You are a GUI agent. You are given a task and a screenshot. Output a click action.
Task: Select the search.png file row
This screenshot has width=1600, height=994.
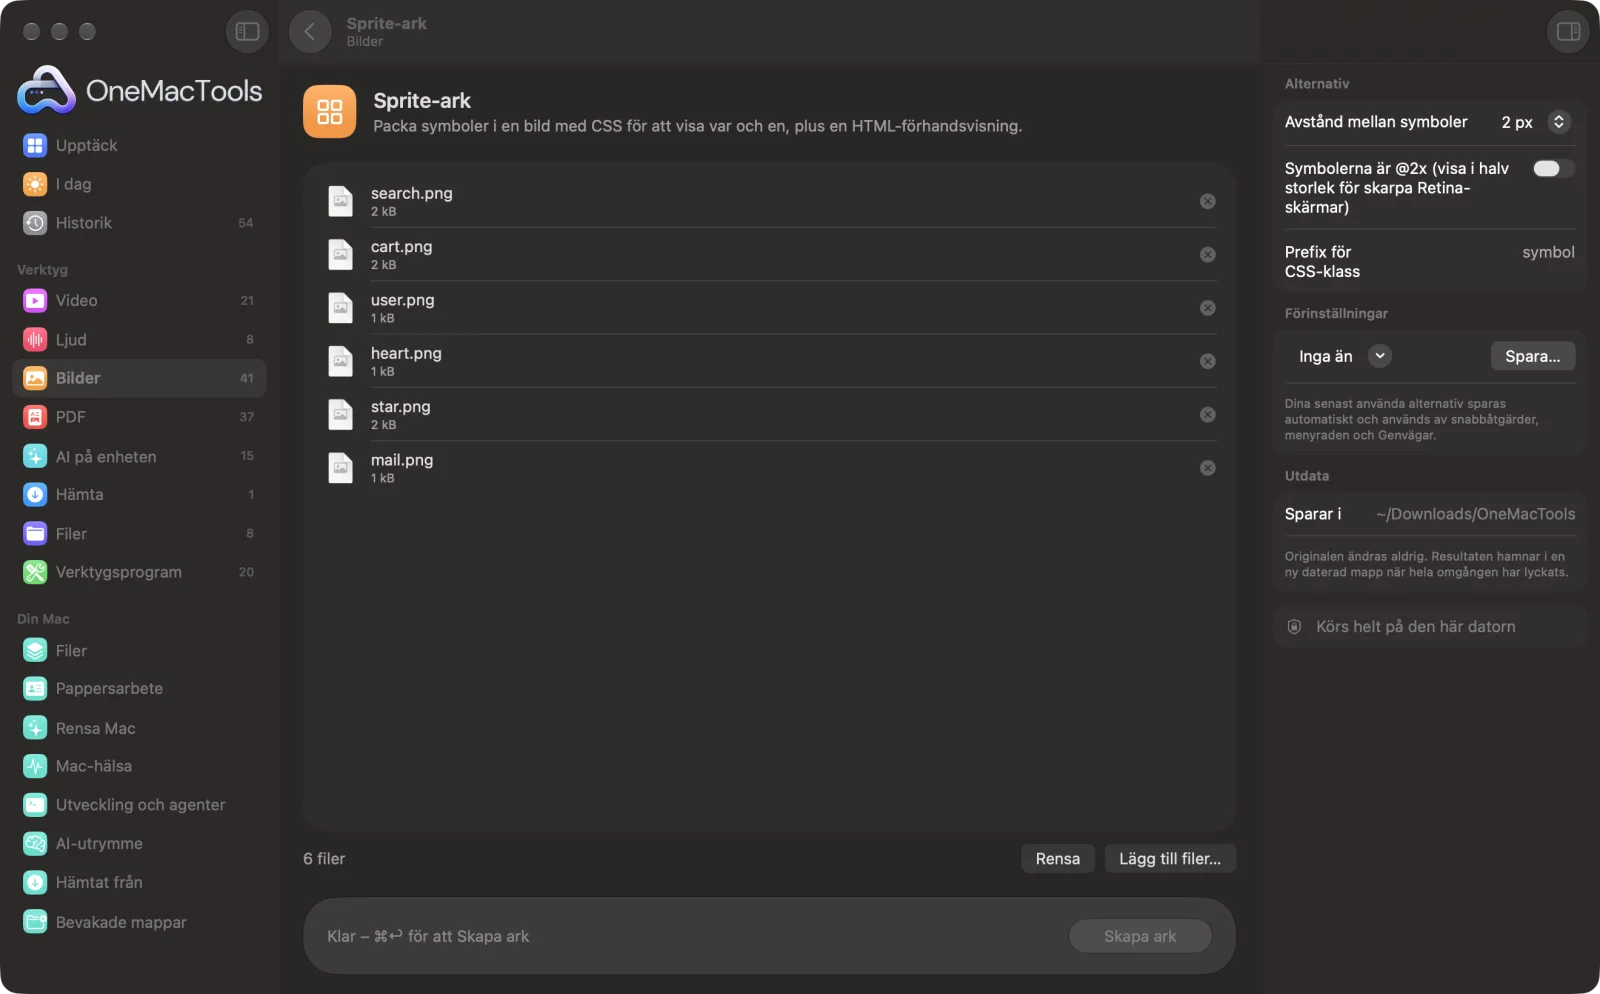tap(772, 201)
